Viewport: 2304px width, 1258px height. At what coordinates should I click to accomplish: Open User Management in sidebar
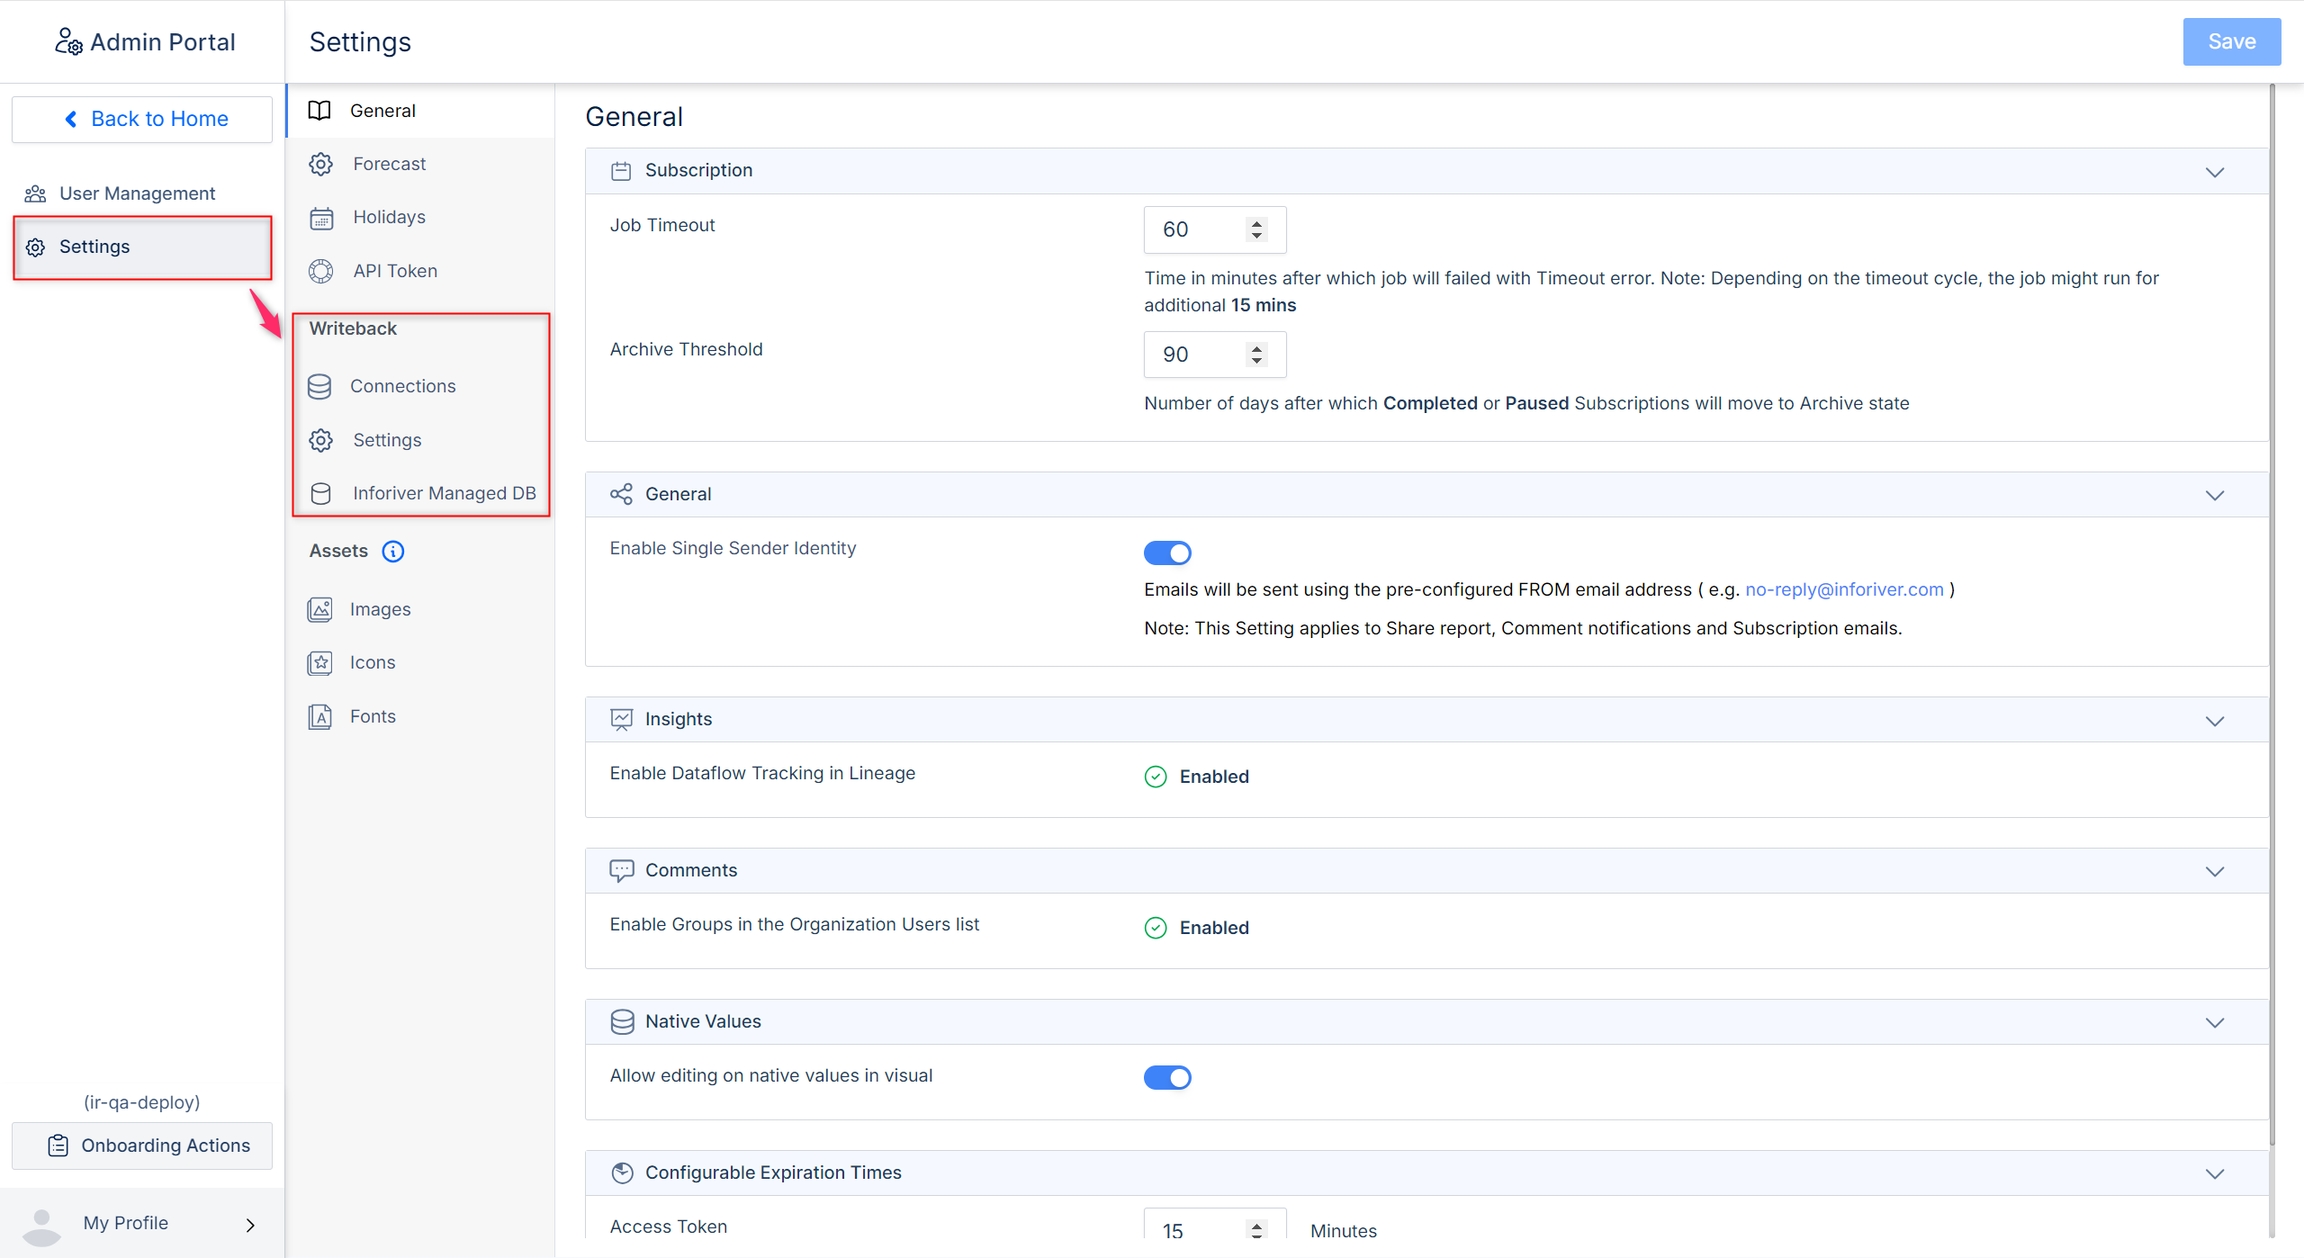point(137,193)
